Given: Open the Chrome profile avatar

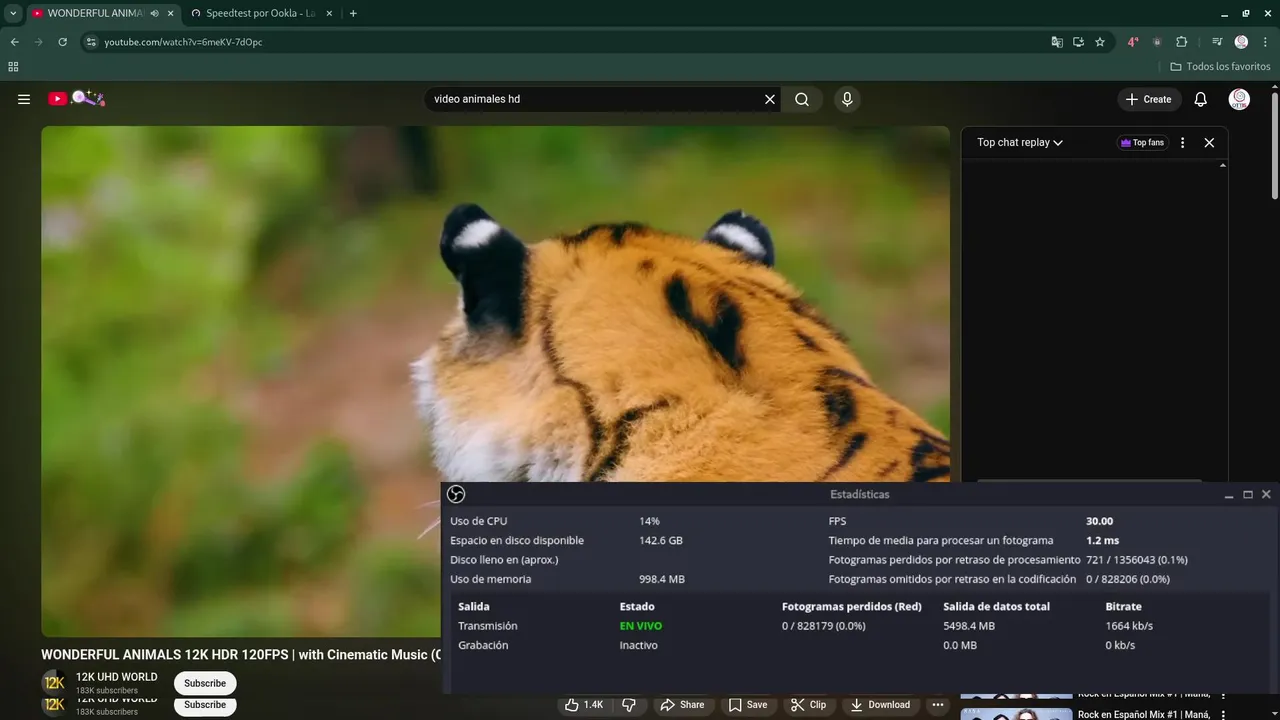Looking at the screenshot, I should point(1241,42).
